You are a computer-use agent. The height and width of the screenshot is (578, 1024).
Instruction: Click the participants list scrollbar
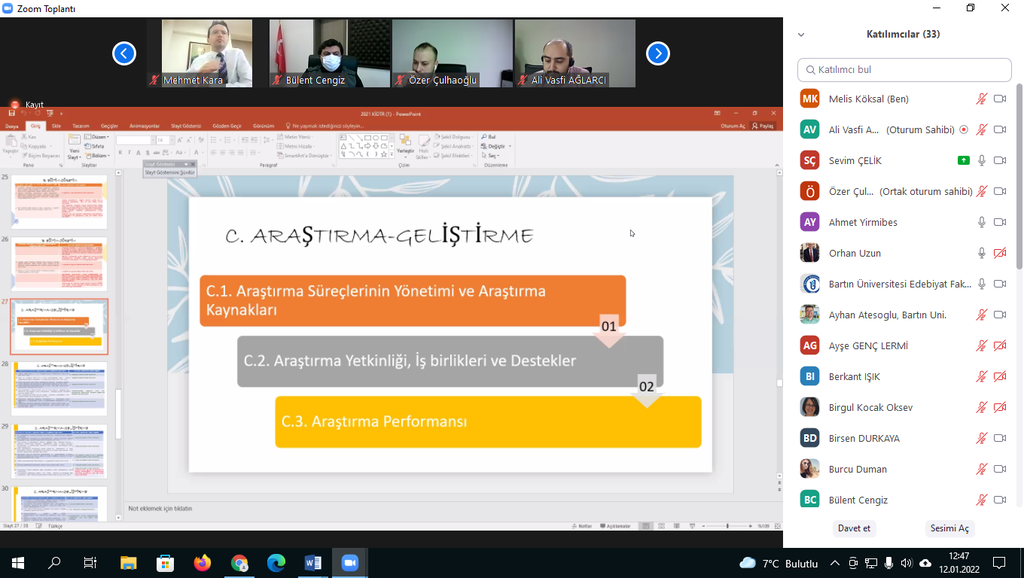pyautogui.click(x=1019, y=180)
